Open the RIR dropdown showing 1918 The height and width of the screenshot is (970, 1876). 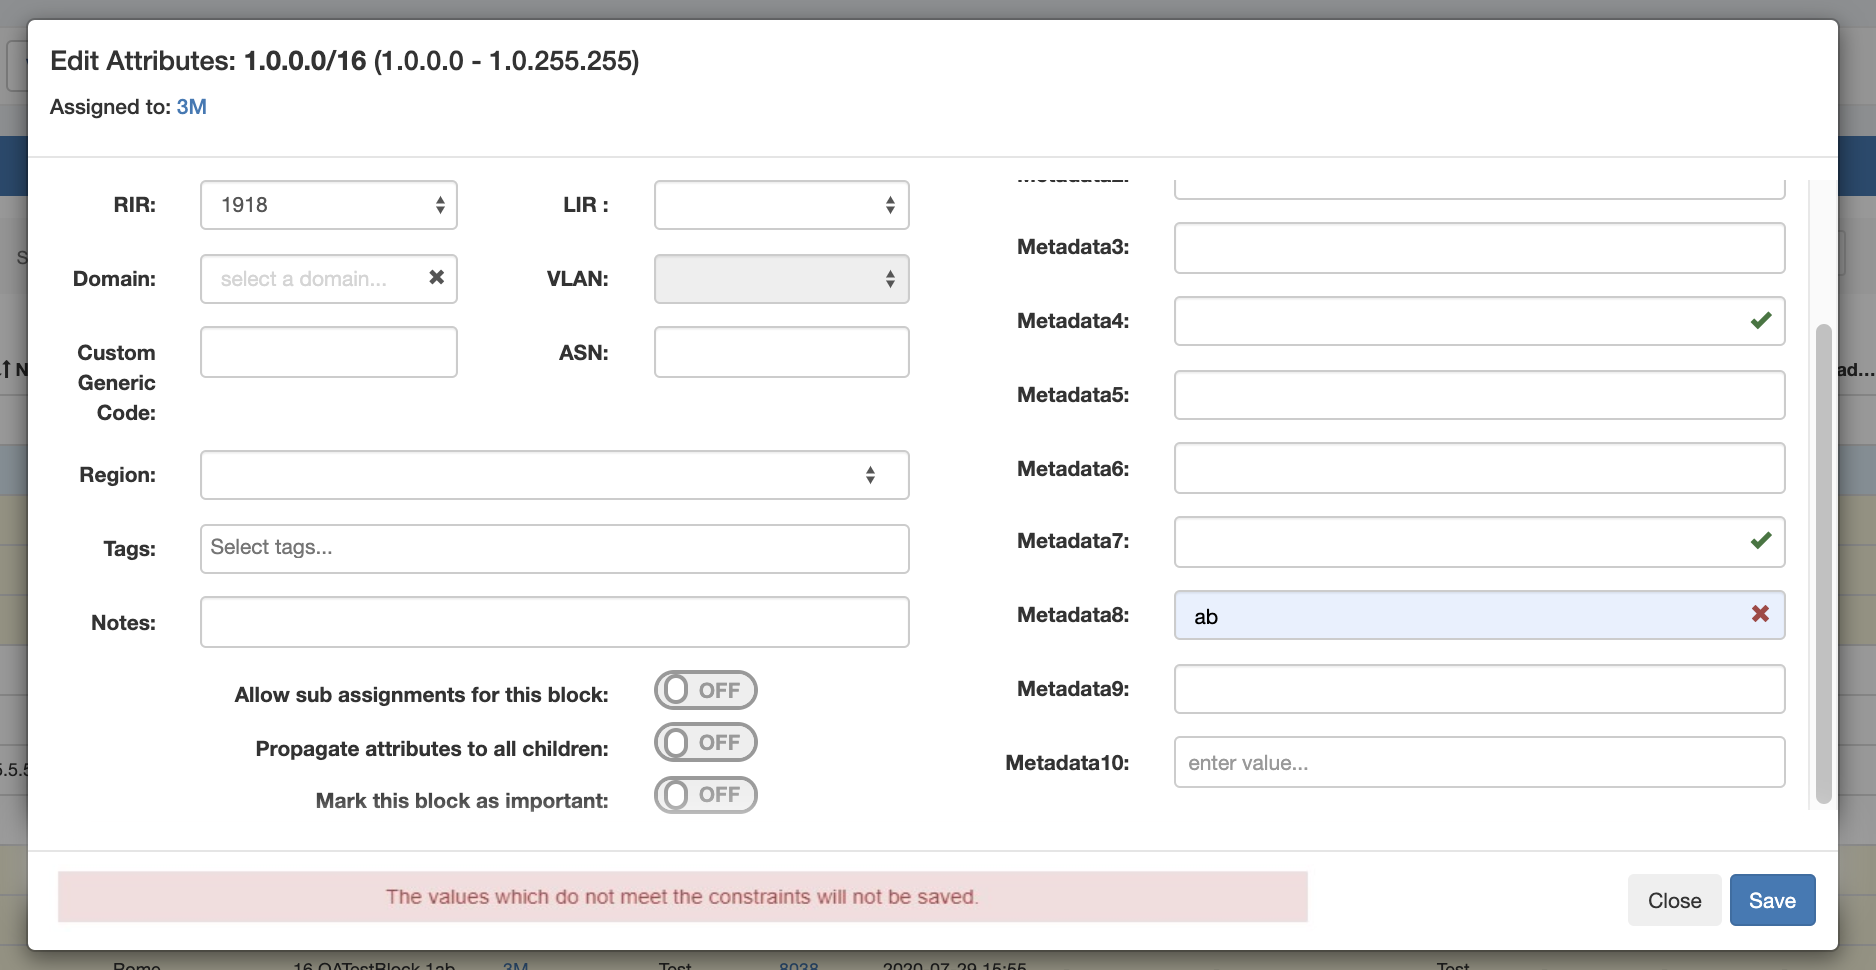click(329, 205)
